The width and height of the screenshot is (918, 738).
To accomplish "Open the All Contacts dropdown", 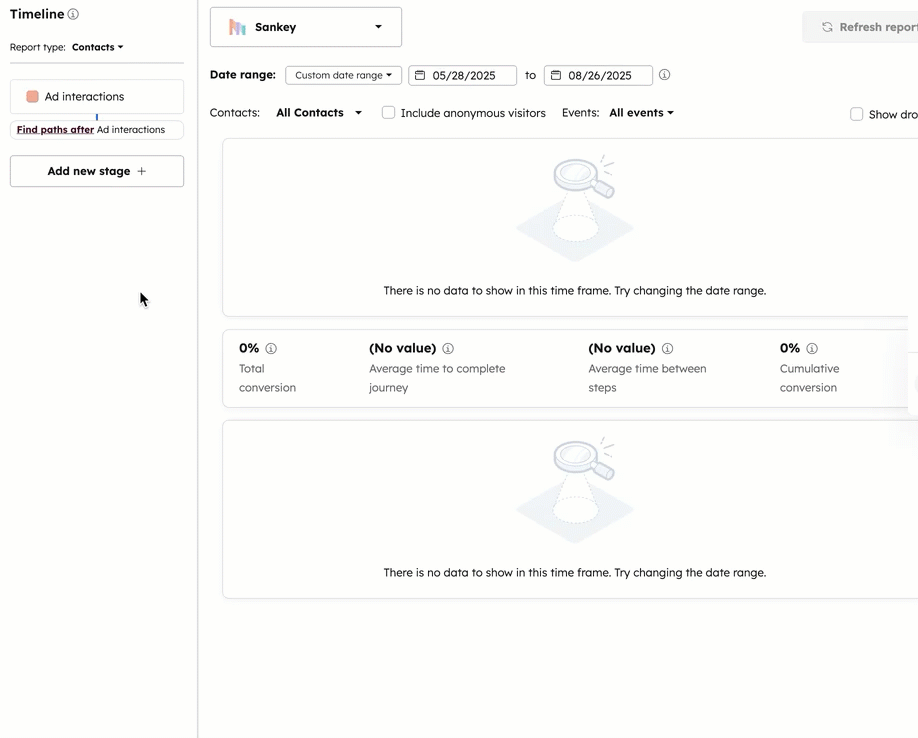I will pyautogui.click(x=317, y=112).
